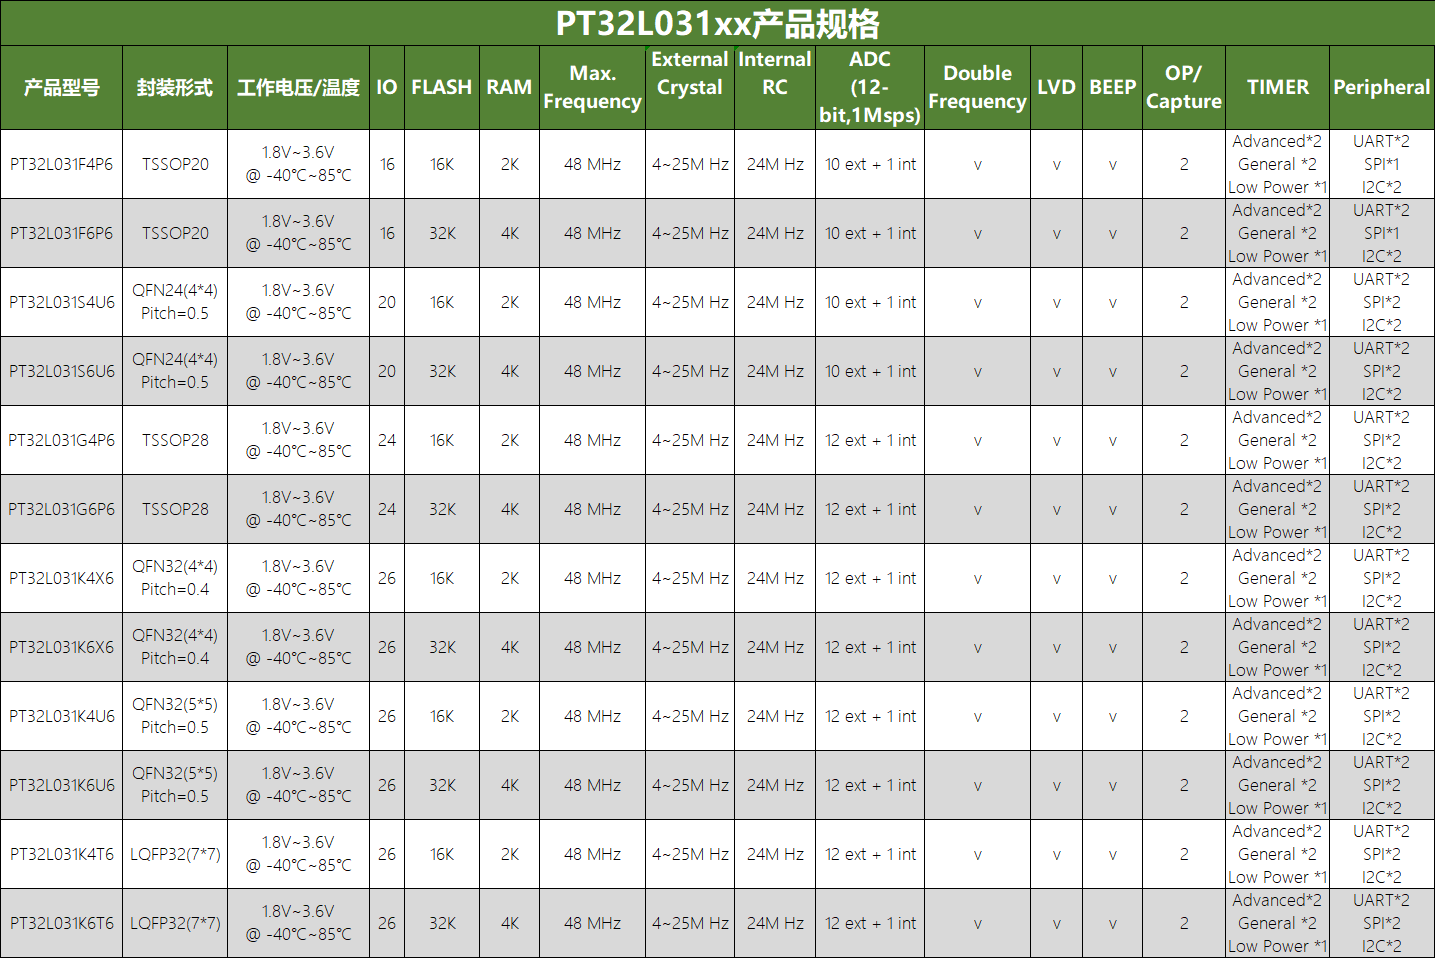Select the Peripheral column header
The image size is (1435, 958).
(x=1382, y=87)
